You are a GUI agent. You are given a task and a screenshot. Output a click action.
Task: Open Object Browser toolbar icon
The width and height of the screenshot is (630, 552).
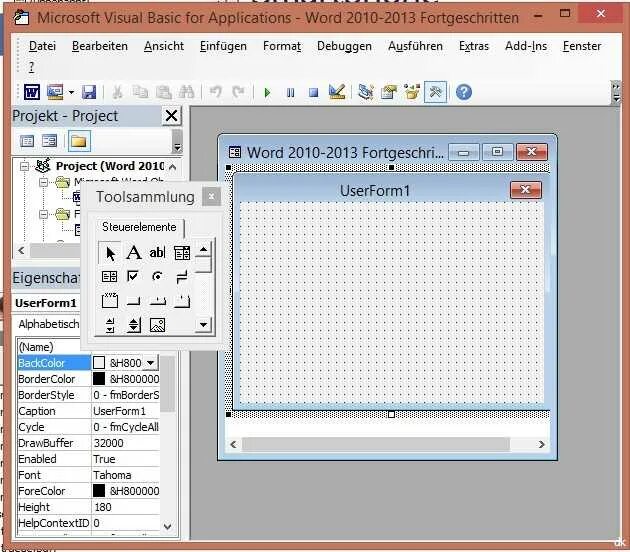tap(412, 92)
